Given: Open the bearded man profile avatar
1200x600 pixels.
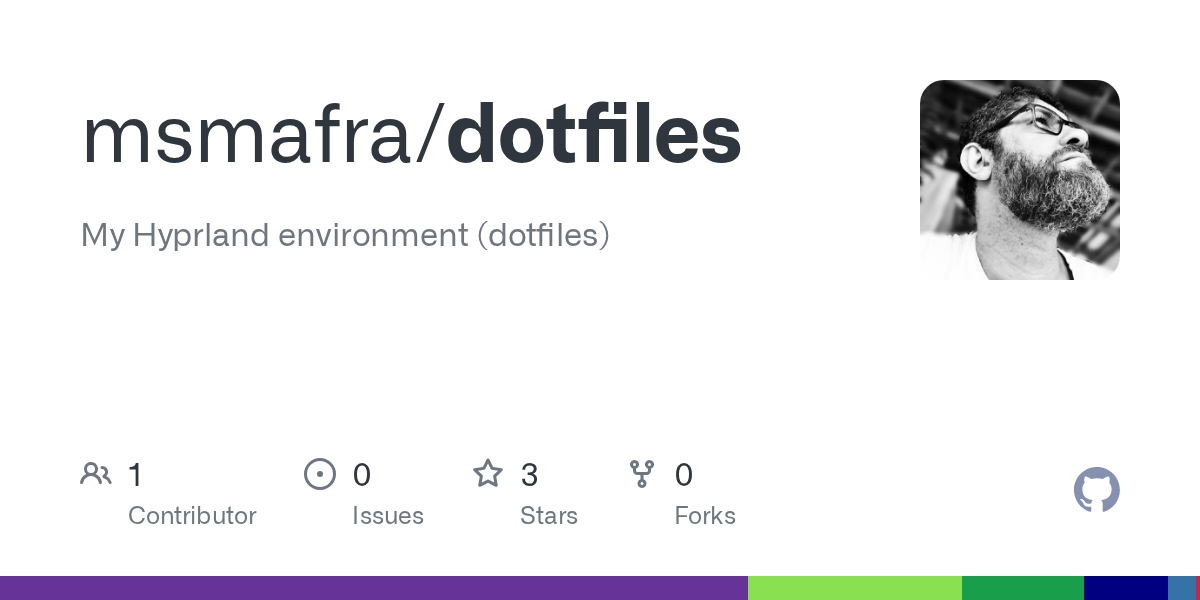Looking at the screenshot, I should tap(1019, 180).
